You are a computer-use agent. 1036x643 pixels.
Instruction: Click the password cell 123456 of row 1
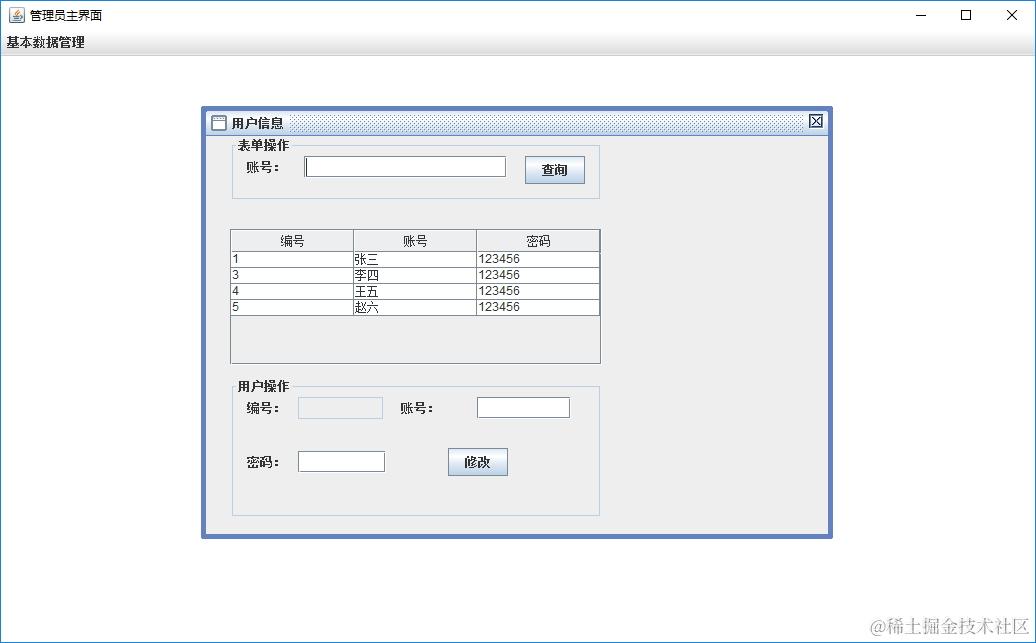coord(538,258)
